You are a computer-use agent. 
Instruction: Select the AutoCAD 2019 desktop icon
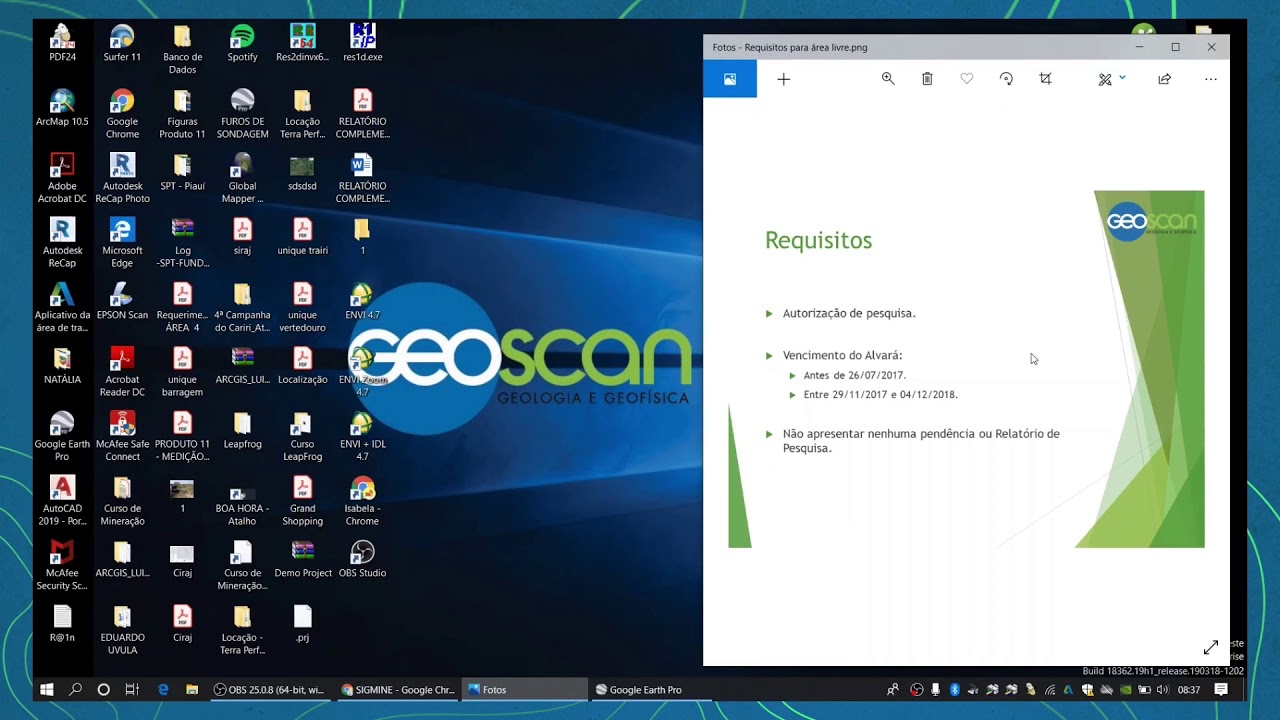(62, 501)
